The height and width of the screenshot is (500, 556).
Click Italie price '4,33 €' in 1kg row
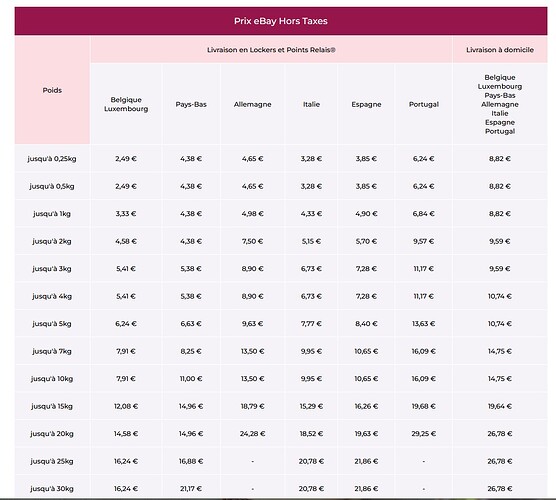pos(311,214)
